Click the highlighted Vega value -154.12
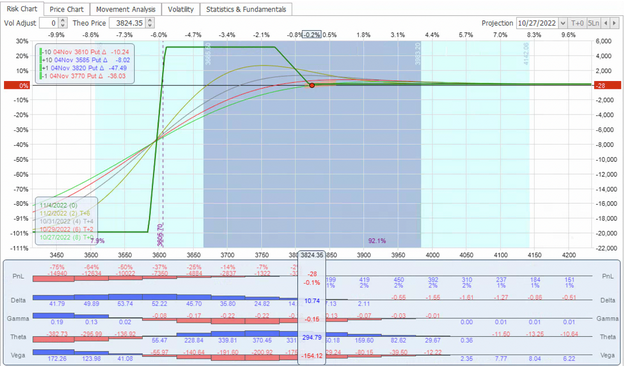 click(312, 355)
